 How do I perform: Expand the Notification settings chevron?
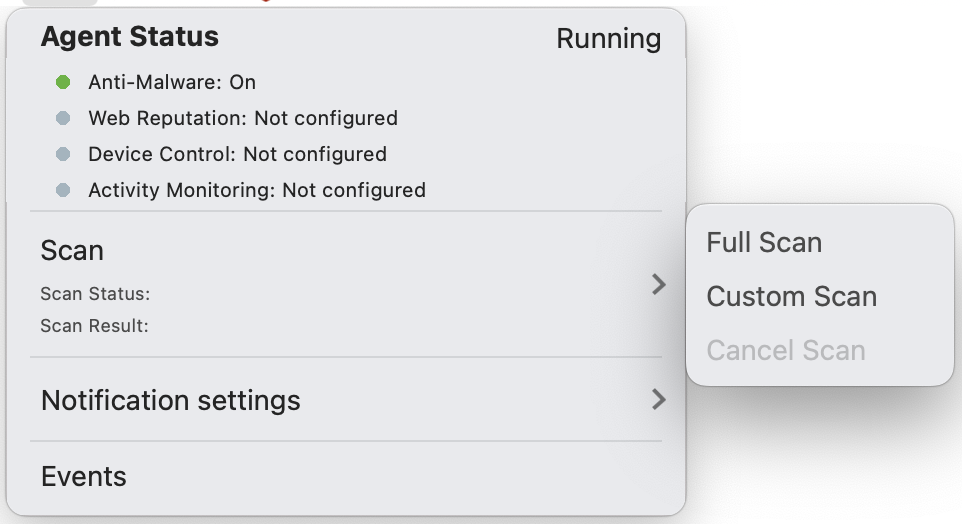658,400
